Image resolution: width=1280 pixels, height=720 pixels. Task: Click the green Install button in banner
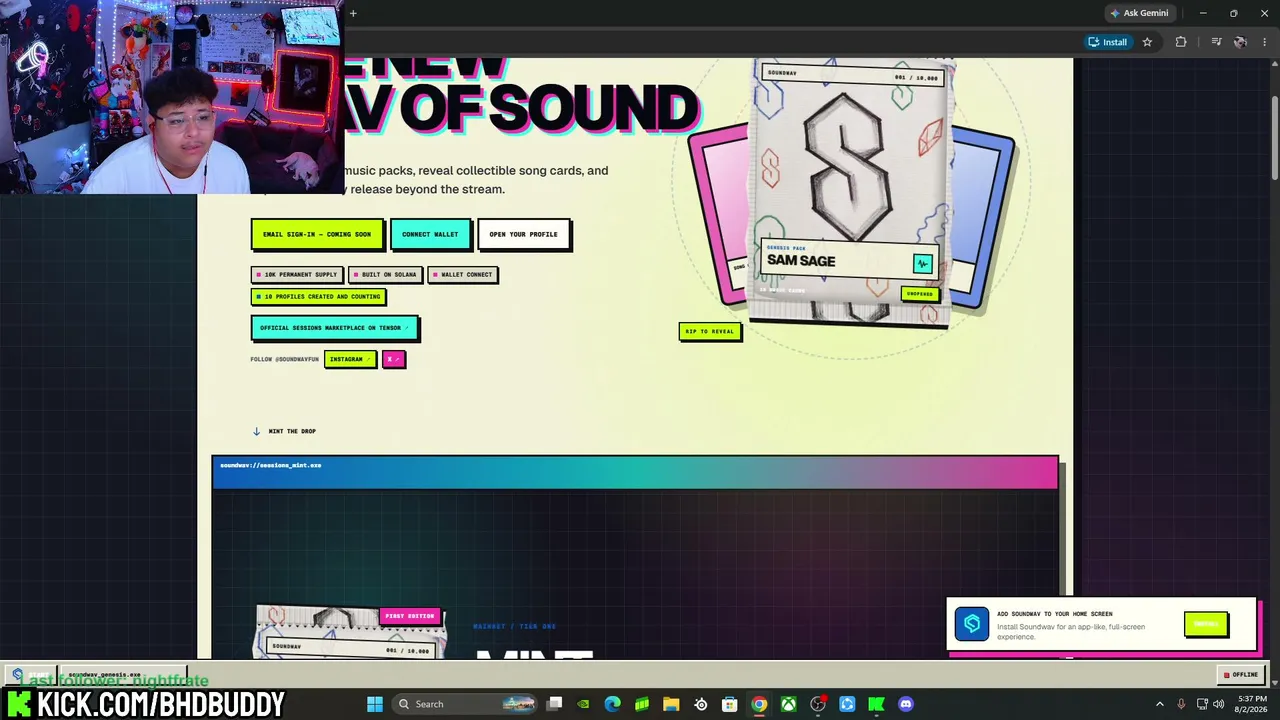coord(1205,624)
